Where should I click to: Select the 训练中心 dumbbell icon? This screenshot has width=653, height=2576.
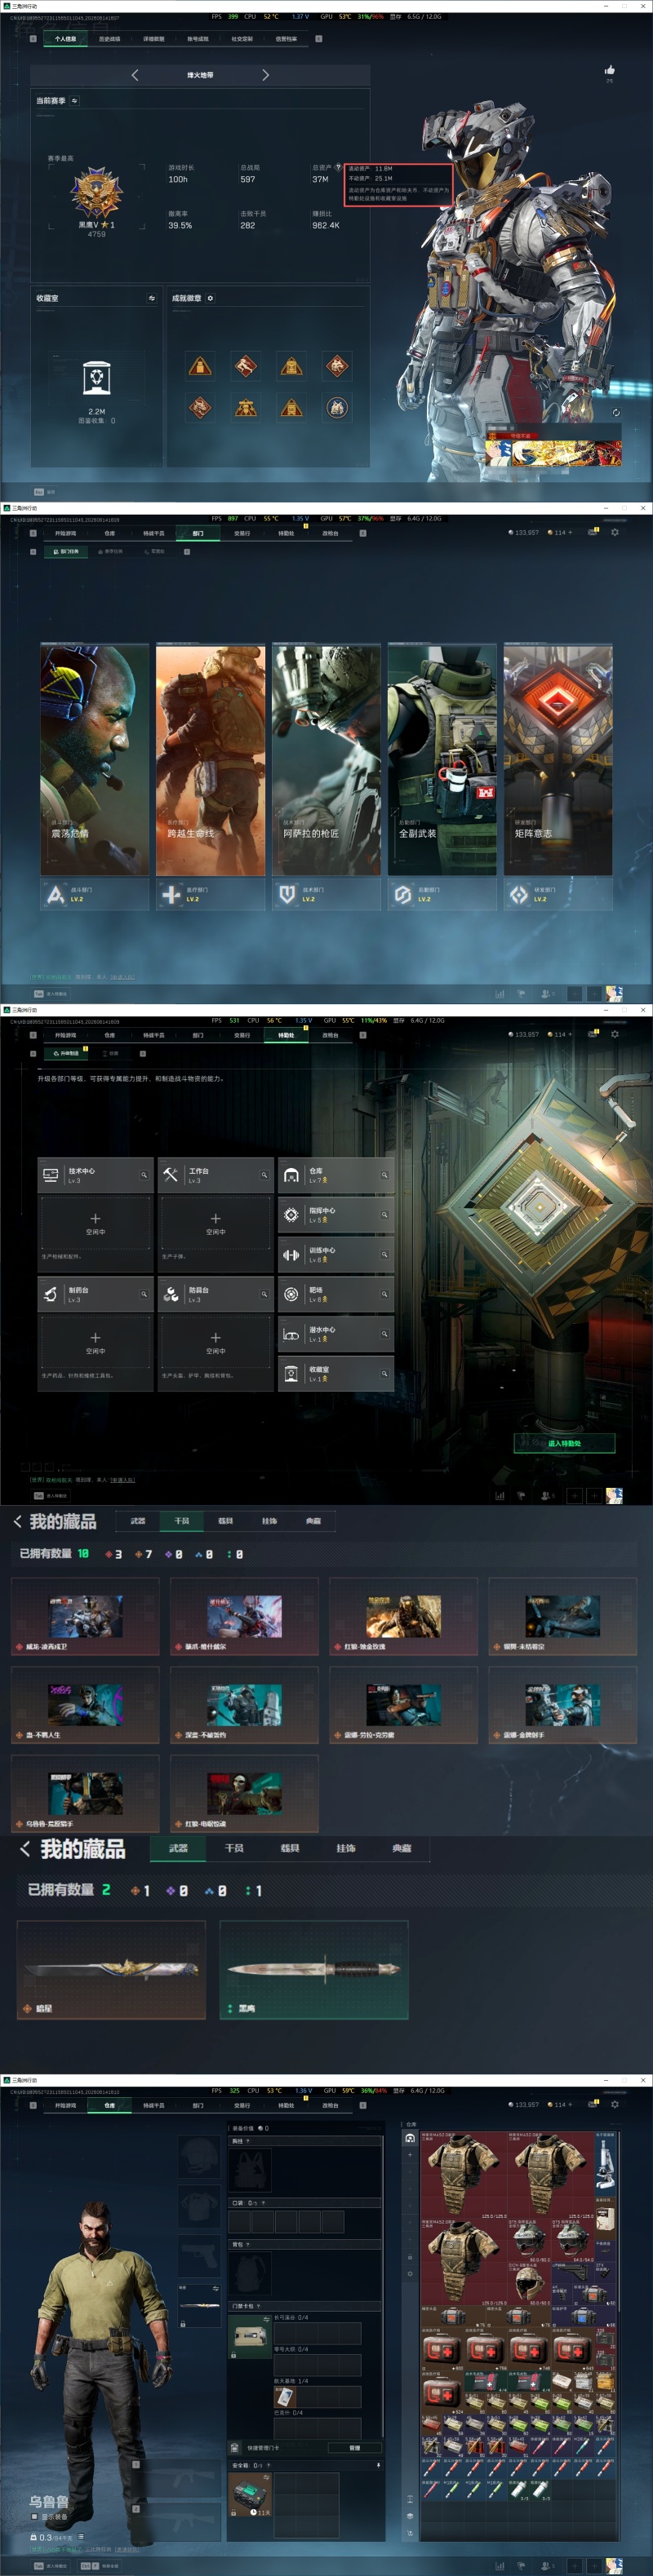(x=291, y=1254)
